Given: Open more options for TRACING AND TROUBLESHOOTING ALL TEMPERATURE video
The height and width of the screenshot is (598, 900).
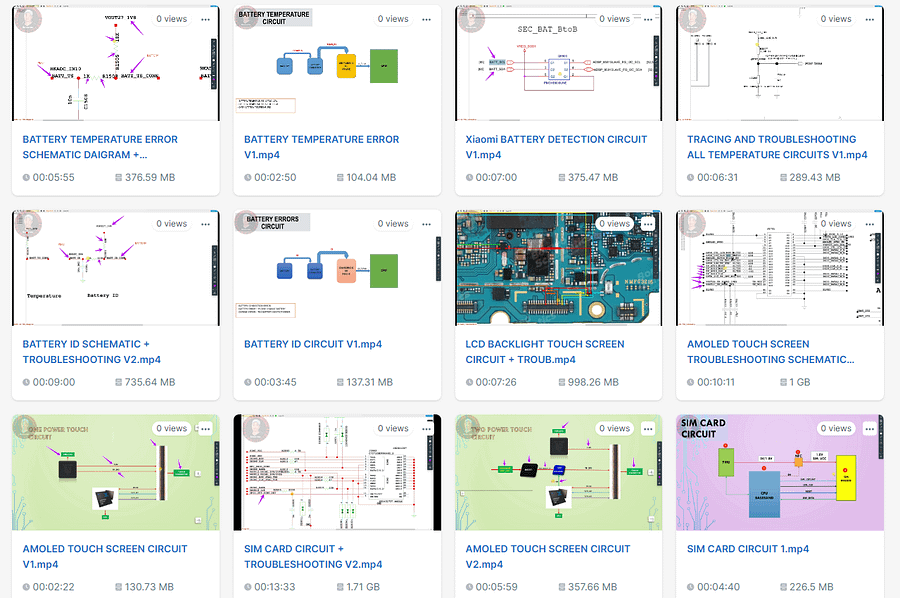Looking at the screenshot, I should [x=870, y=20].
